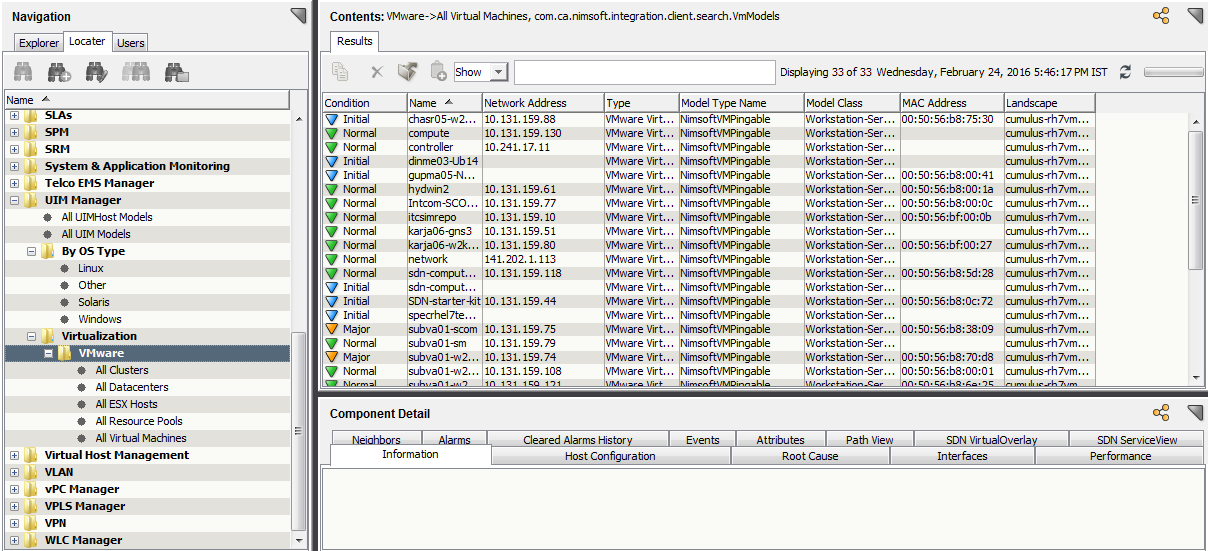Click the copy icon in Results toolbar
The height and width of the screenshot is (551, 1208).
click(341, 72)
